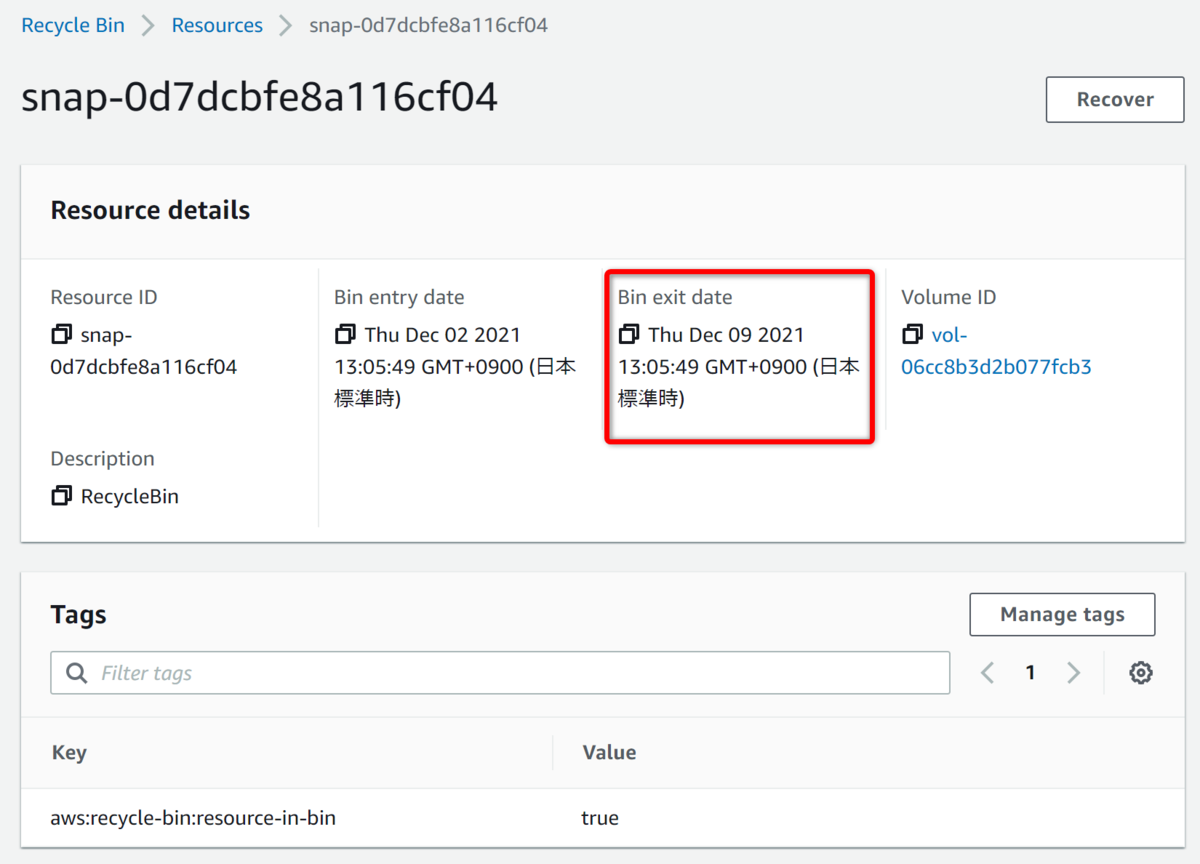Viewport: 1200px width, 864px height.
Task: Click the Tags section heading
Action: click(78, 615)
